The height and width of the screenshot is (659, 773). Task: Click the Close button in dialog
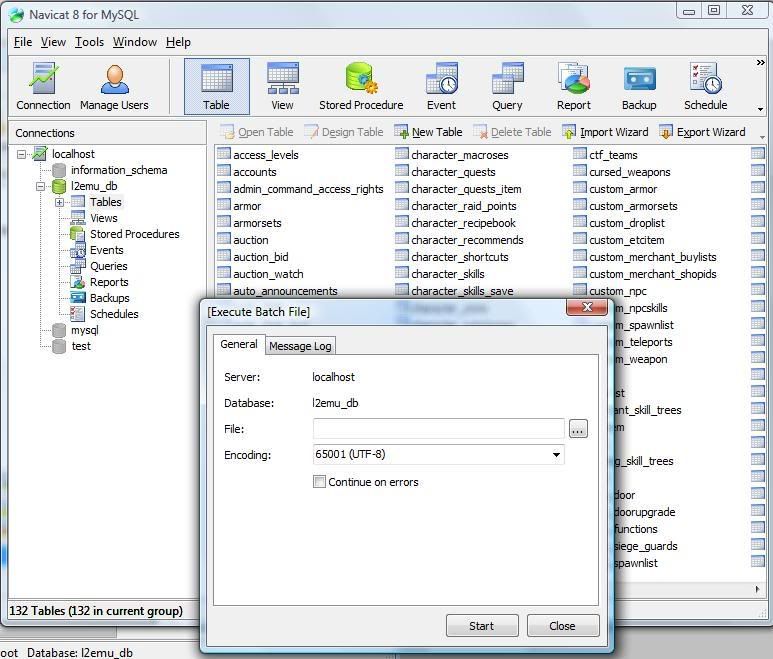tap(562, 625)
